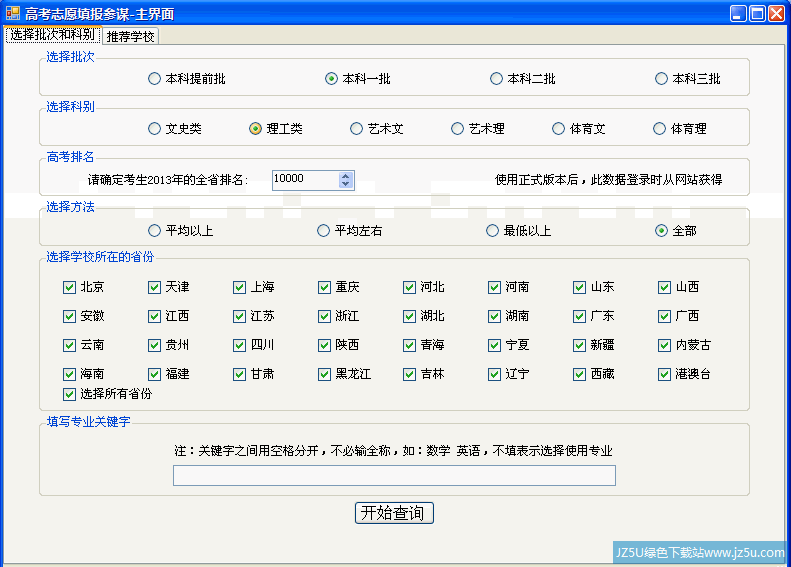The height and width of the screenshot is (567, 791).
Task: Toggle the 选择所有省份 checkbox
Action: tap(69, 394)
